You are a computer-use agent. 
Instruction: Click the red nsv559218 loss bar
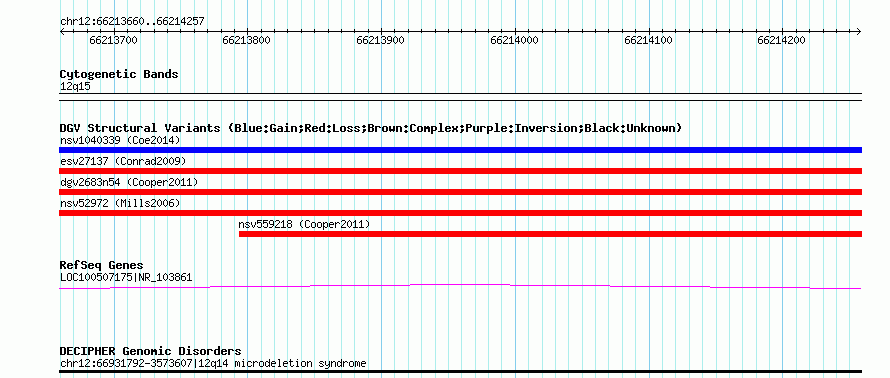point(550,234)
